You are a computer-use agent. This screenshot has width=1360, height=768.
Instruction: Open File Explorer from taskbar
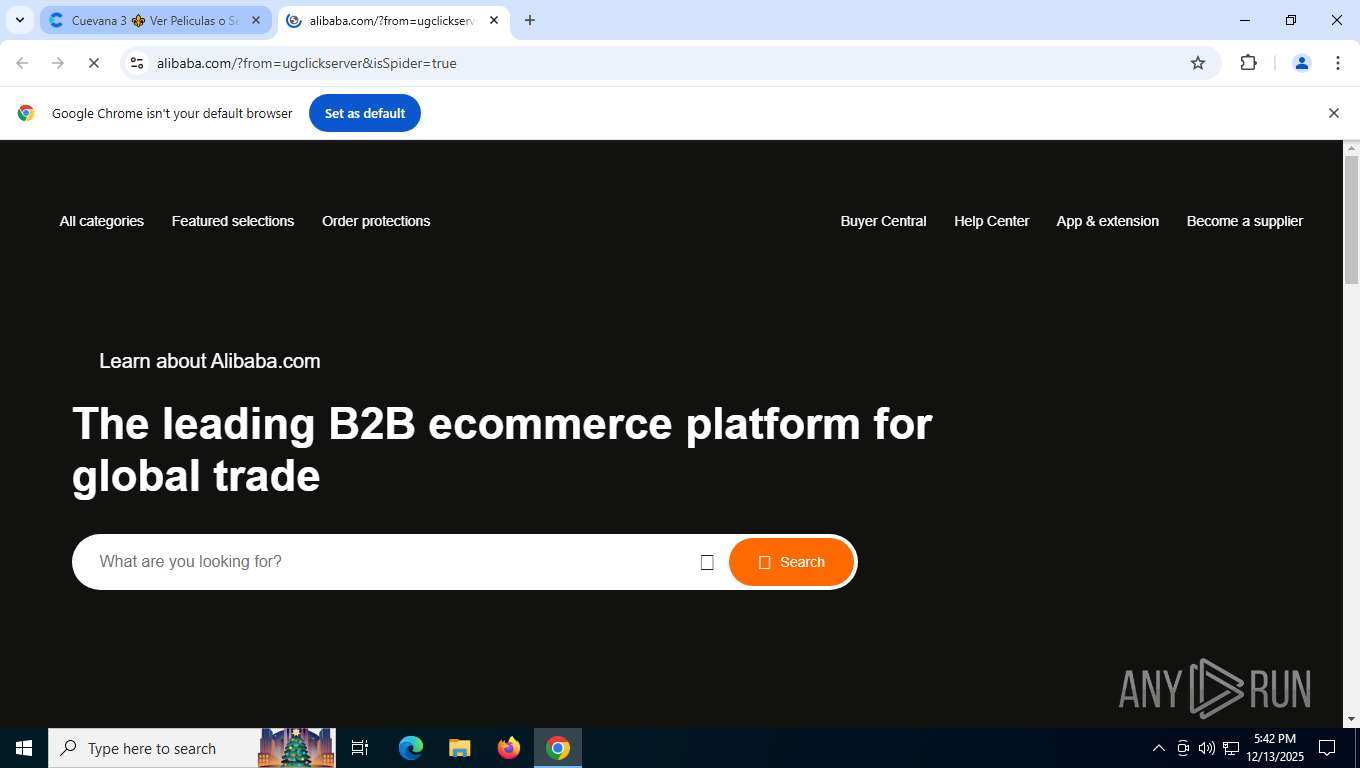click(x=459, y=748)
